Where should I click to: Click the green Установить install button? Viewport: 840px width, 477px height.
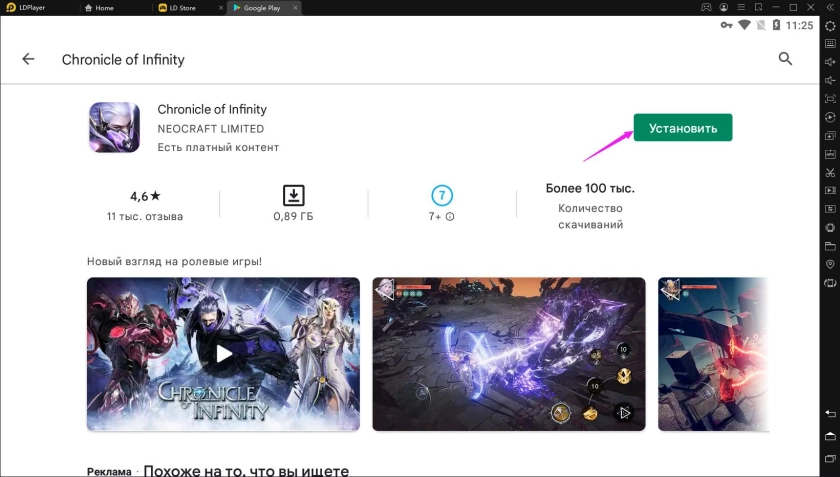point(682,128)
